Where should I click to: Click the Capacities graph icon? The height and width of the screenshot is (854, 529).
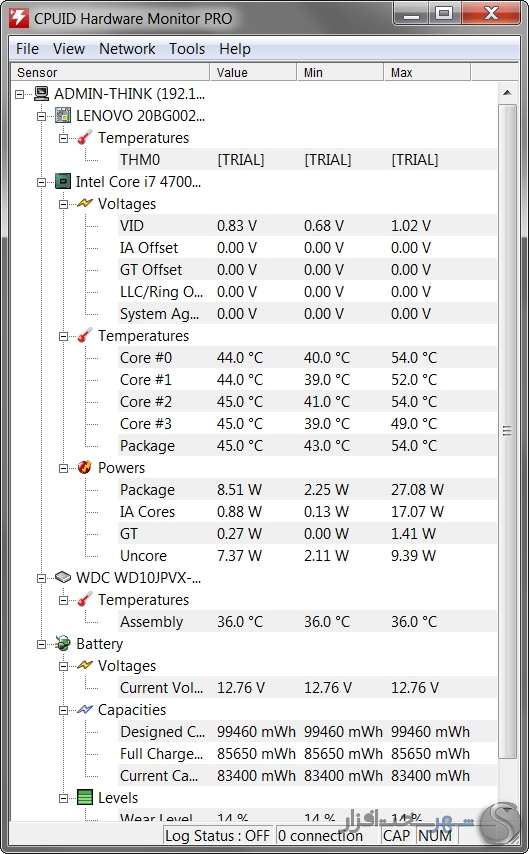(x=84, y=710)
